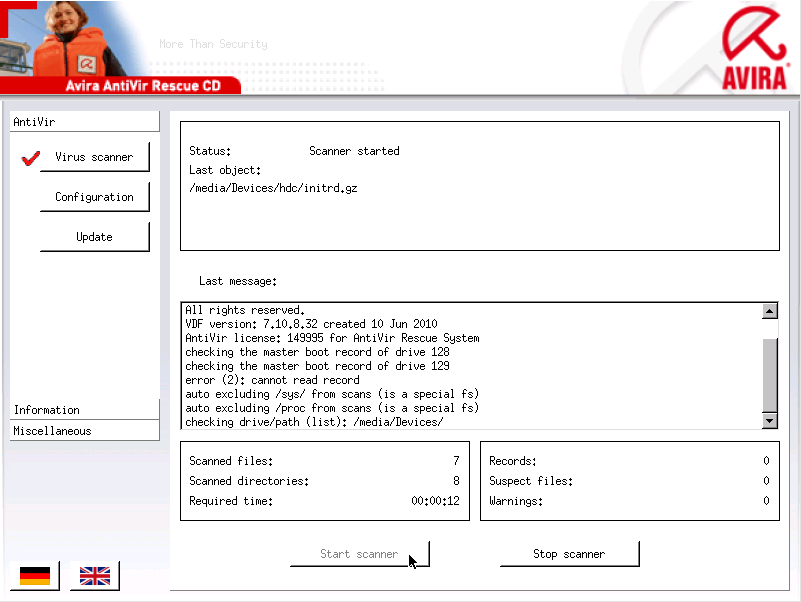Click the Stop scanner button
The height and width of the screenshot is (602, 801).
coord(569,554)
